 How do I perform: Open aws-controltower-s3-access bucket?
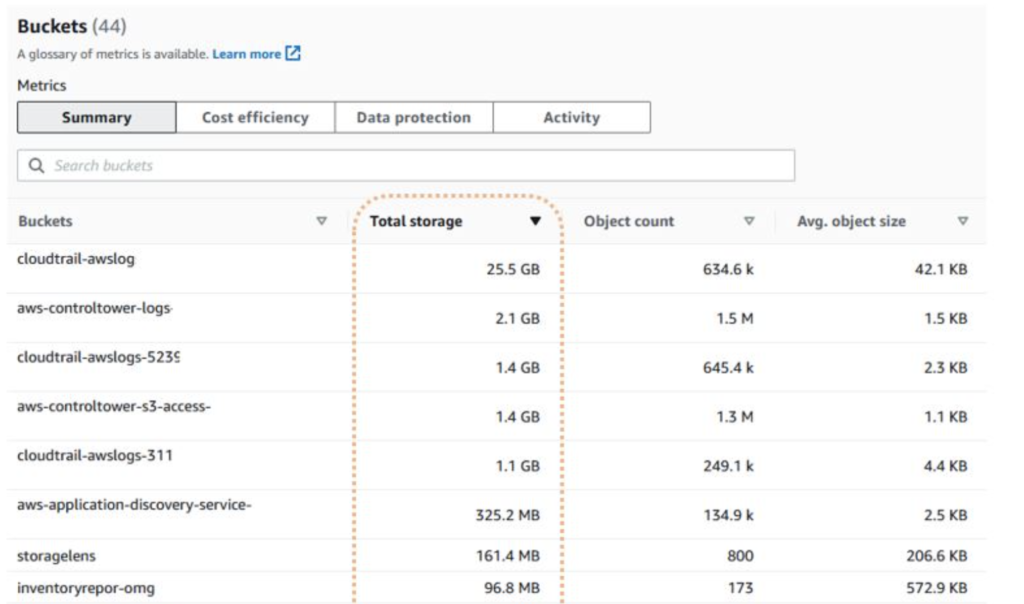pyautogui.click(x=114, y=406)
